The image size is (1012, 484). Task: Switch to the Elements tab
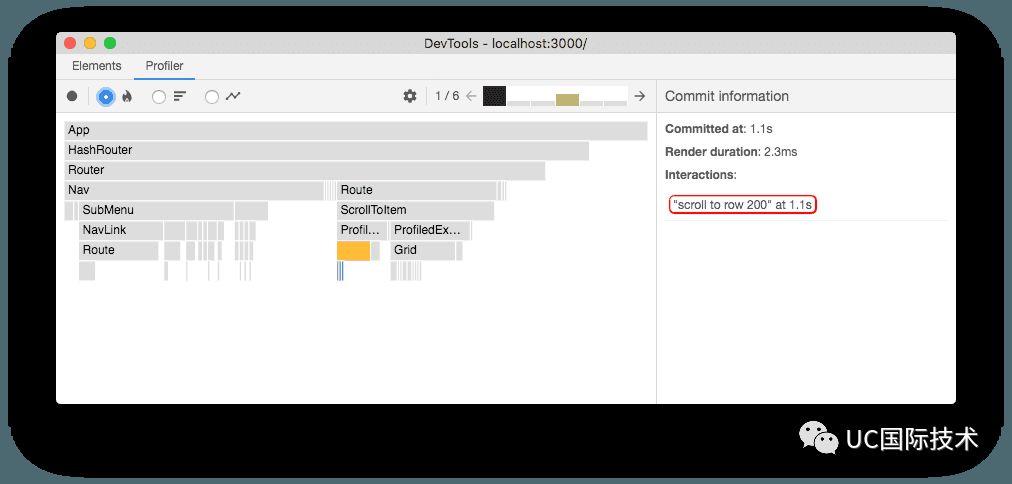point(97,66)
